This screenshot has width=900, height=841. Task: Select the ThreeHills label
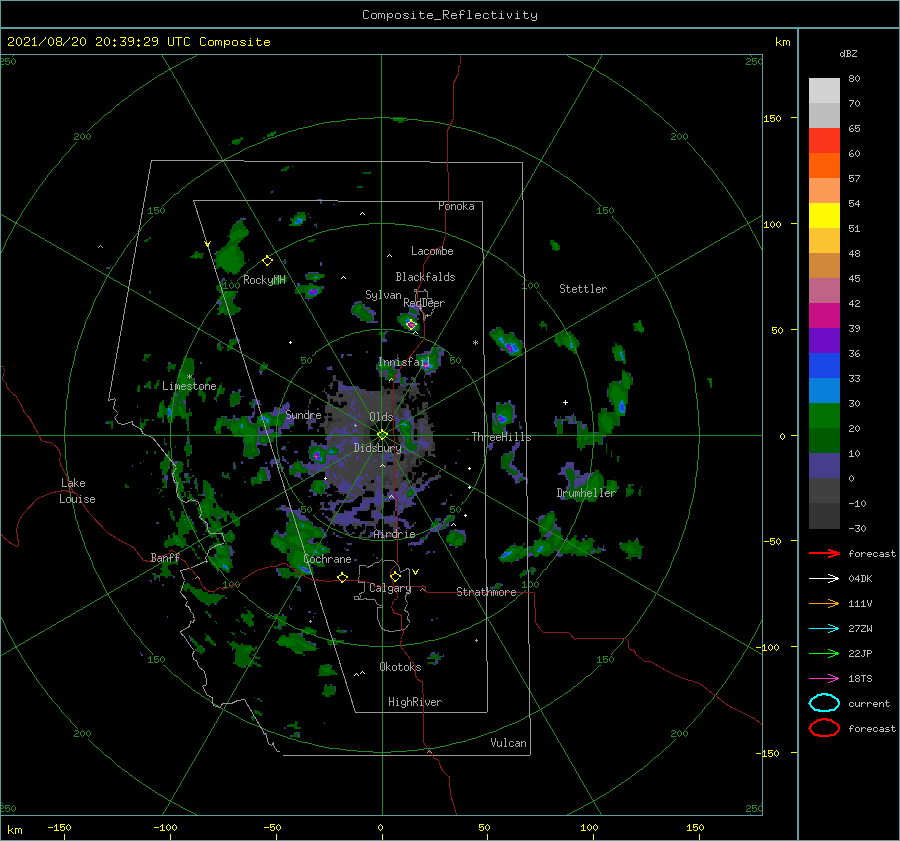(502, 437)
